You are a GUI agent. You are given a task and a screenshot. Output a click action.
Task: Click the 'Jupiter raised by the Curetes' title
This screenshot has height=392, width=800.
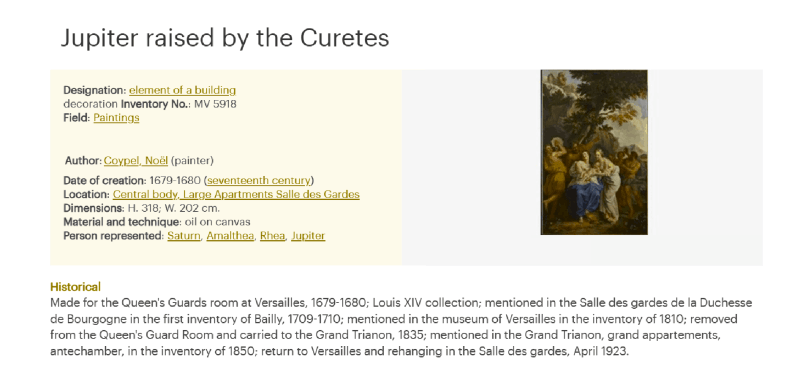(x=225, y=38)
